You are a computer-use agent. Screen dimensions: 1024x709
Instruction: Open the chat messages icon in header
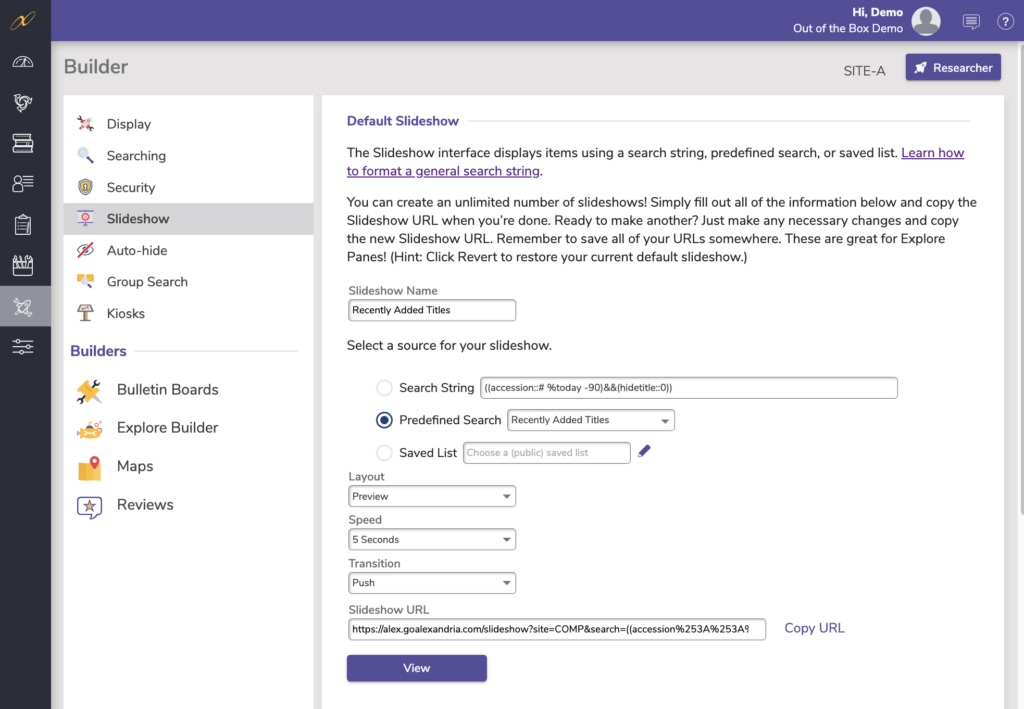click(971, 21)
